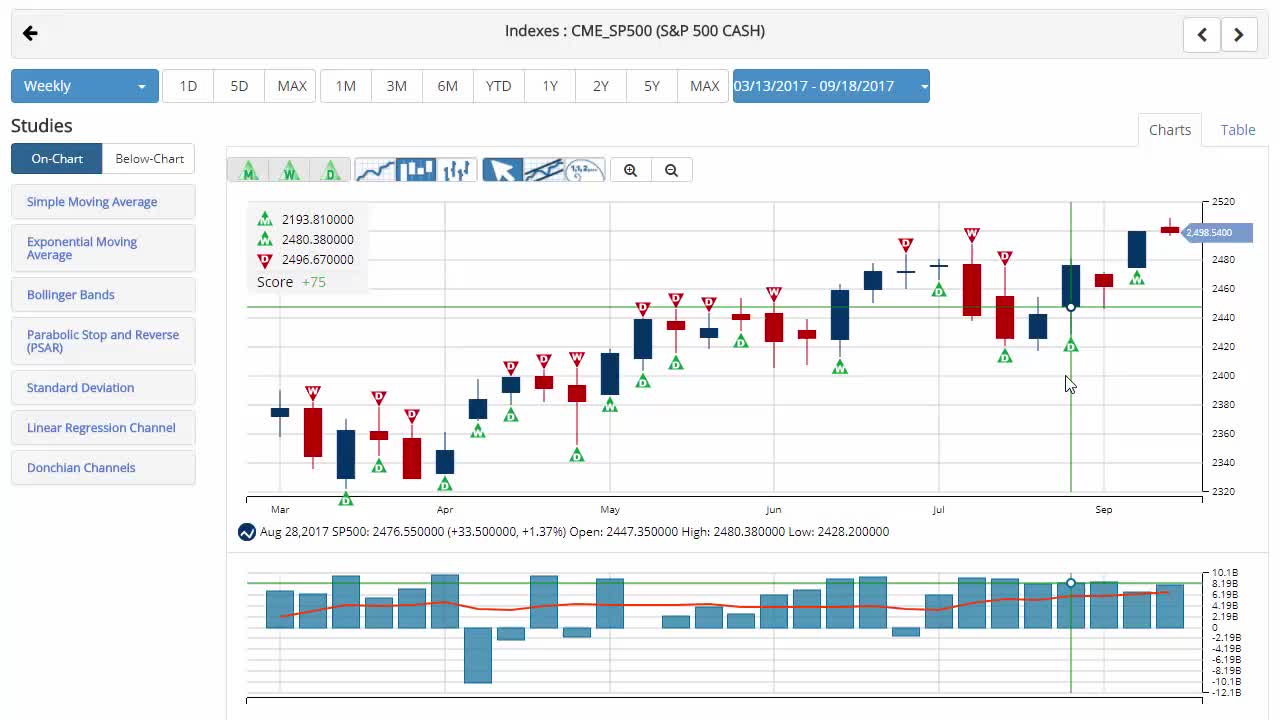Click the 2496.670000 daily triangle value
Screen dimensions: 1280x720
318,260
